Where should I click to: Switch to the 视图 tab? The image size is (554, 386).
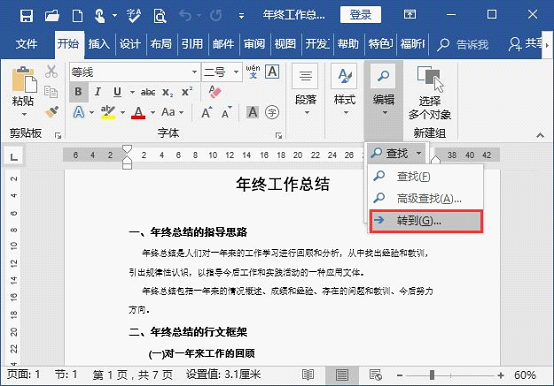[285, 44]
